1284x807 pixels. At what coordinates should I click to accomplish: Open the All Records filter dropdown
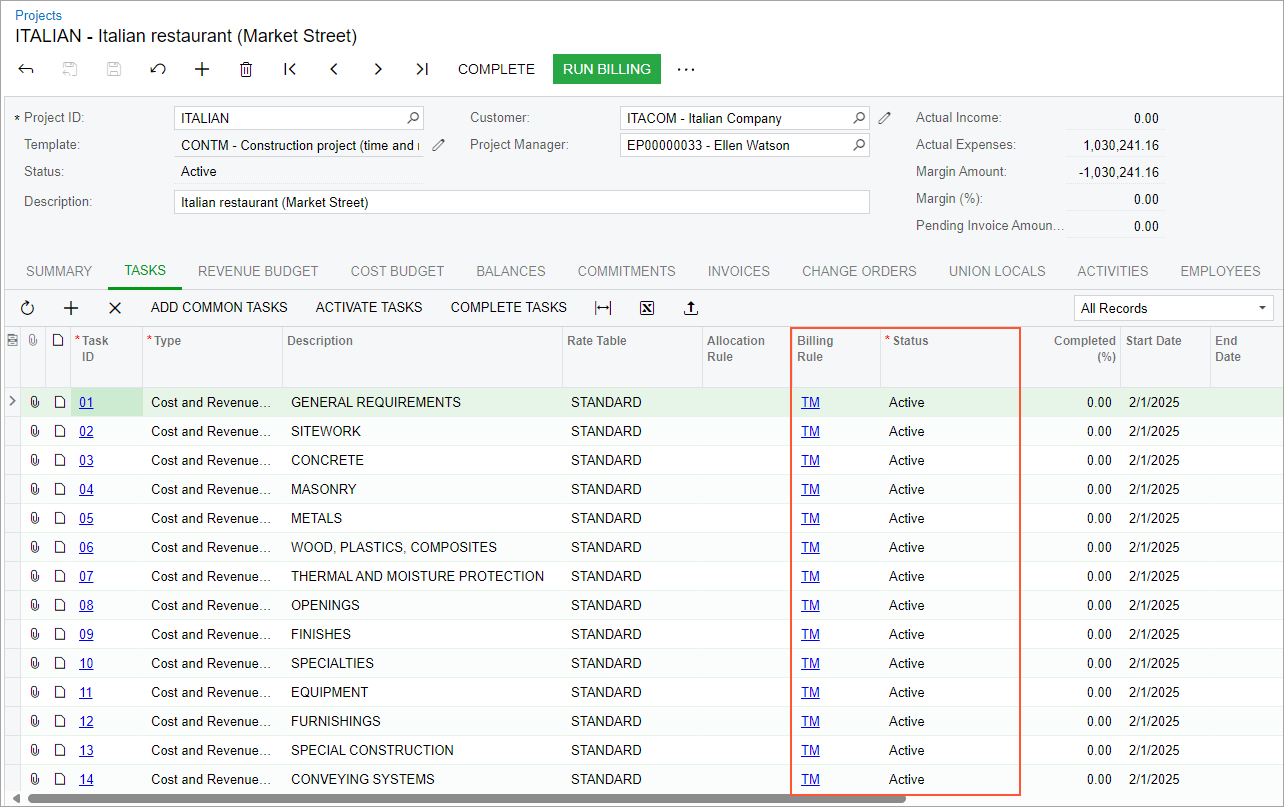point(1173,308)
